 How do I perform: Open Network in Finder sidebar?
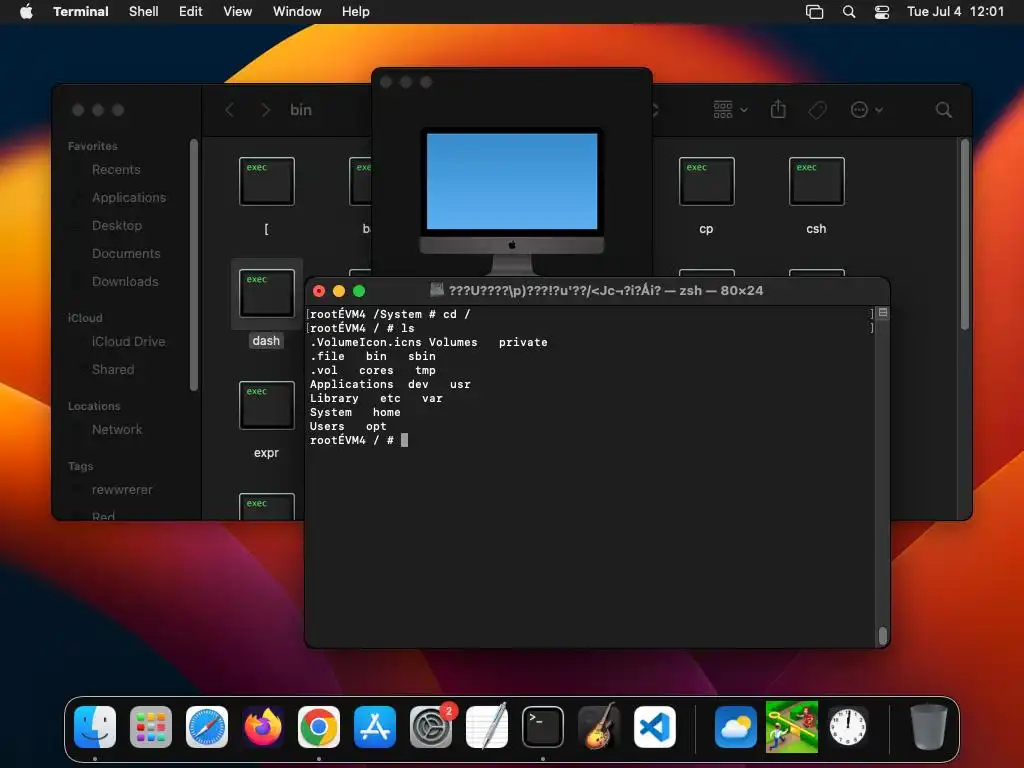click(x=117, y=430)
